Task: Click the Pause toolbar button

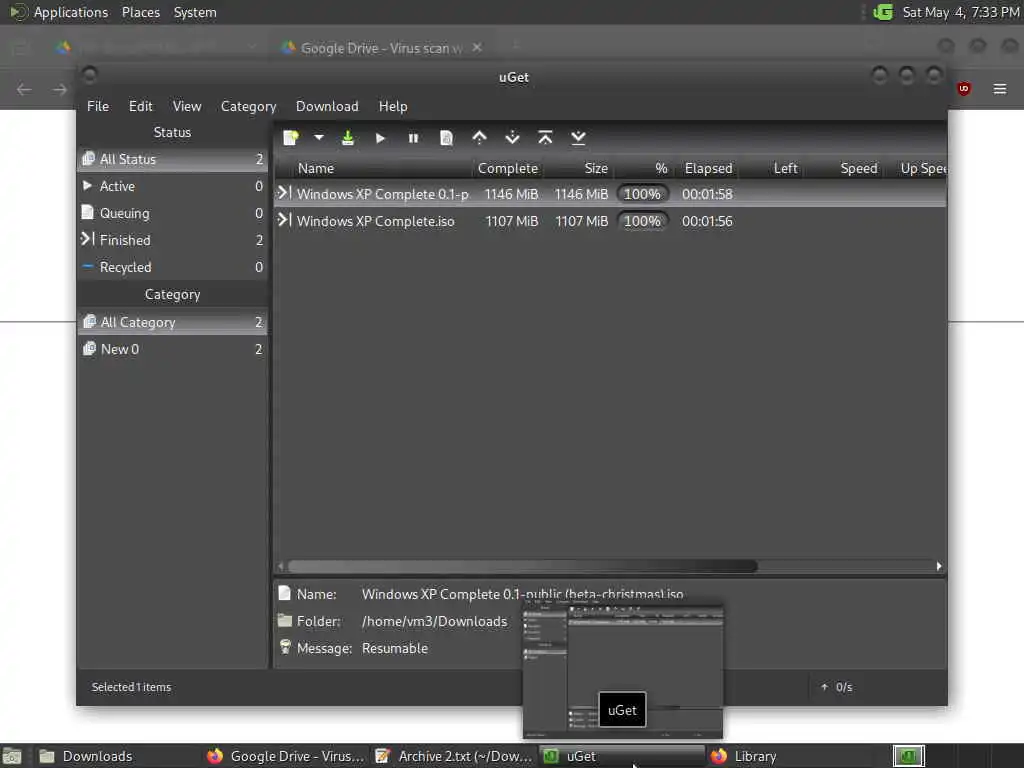Action: [413, 138]
